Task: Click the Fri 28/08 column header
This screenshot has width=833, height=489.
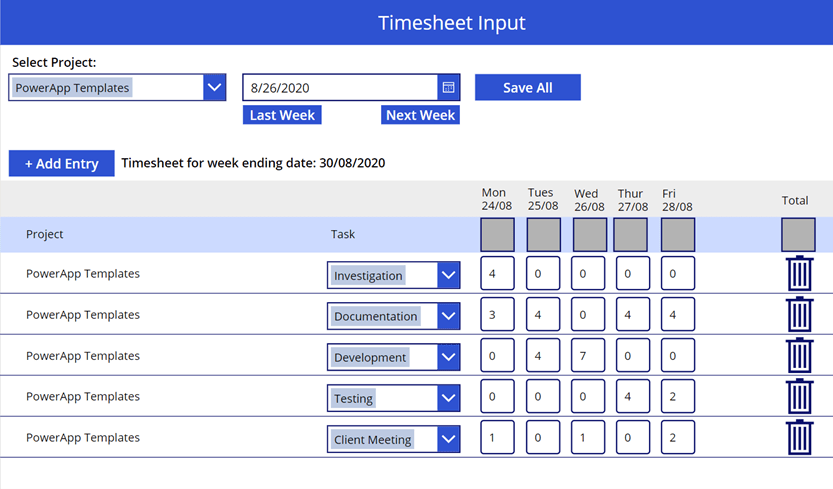Action: (677, 200)
